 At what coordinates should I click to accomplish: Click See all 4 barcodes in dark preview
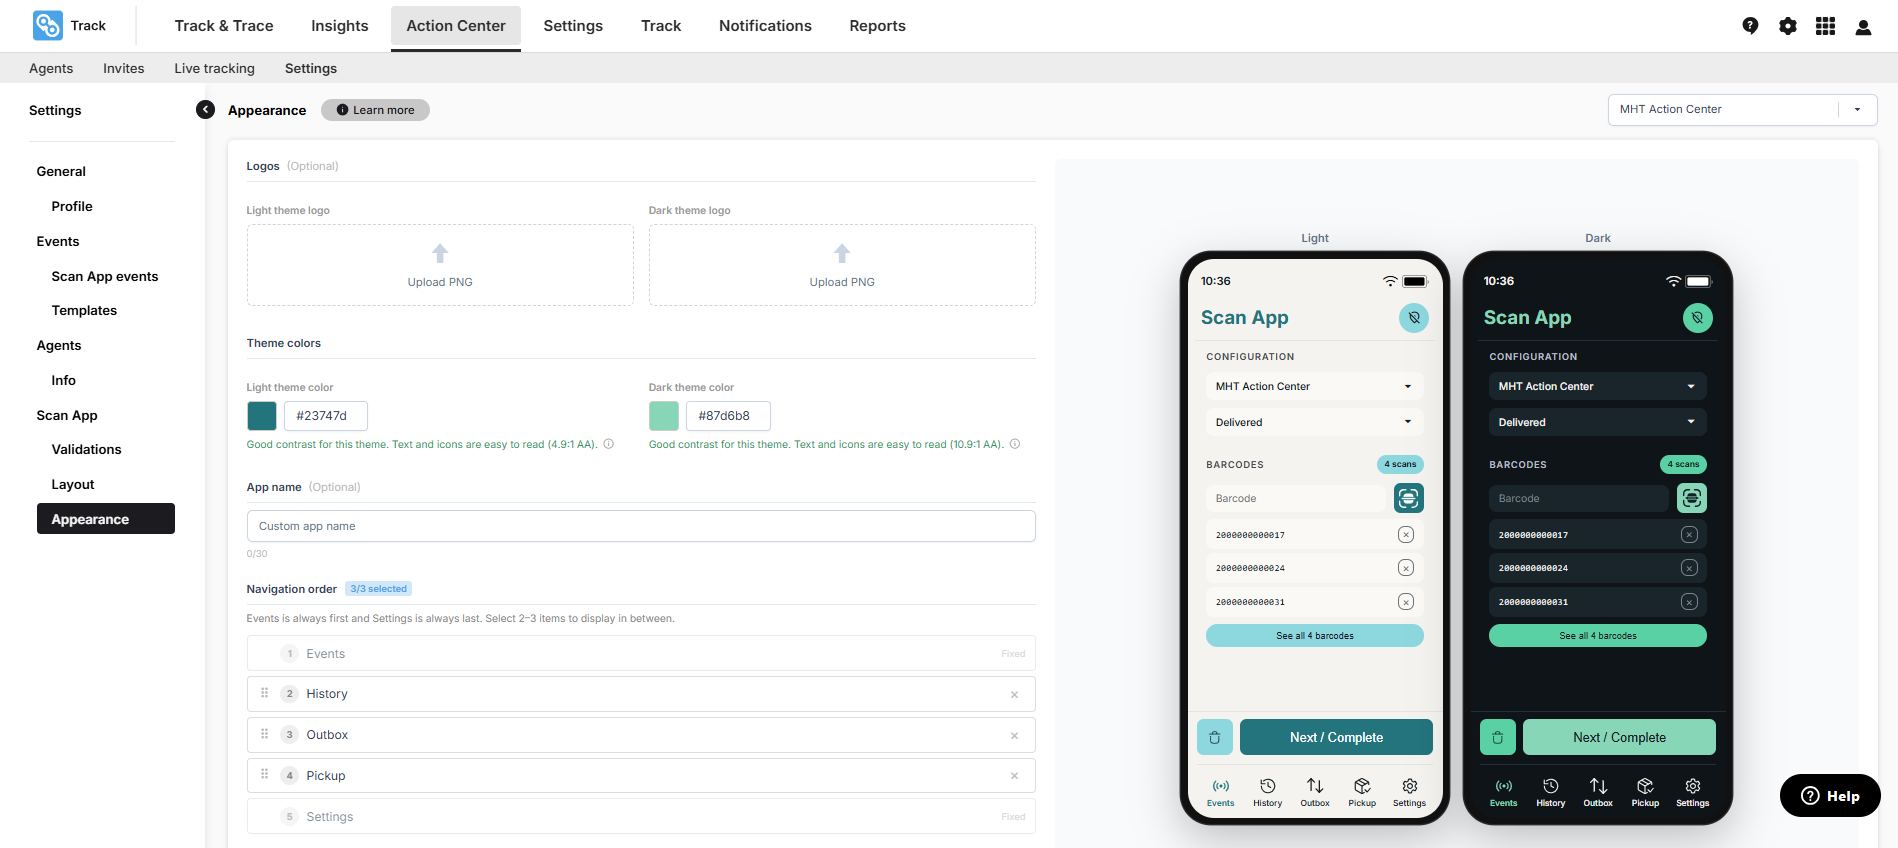(x=1598, y=636)
